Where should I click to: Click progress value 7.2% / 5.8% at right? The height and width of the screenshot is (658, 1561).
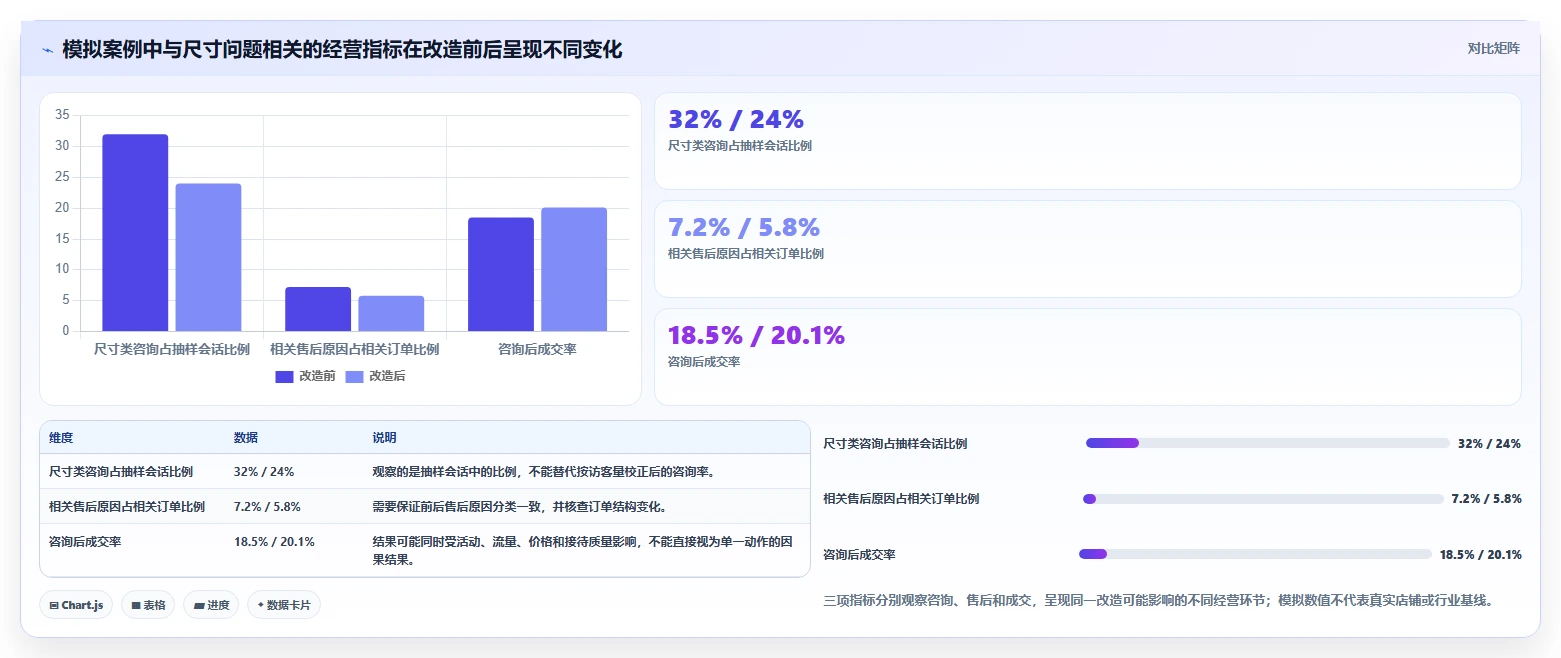pyautogui.click(x=1486, y=498)
